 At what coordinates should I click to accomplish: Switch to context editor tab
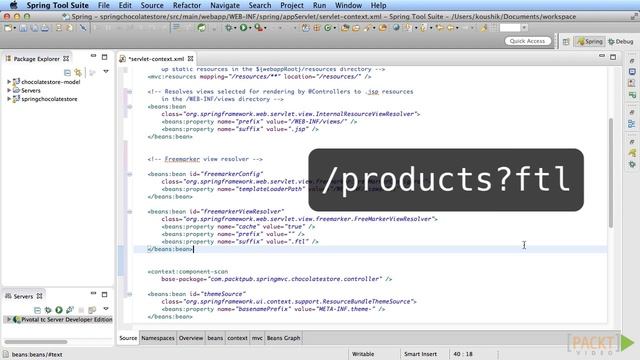pyautogui.click(x=237, y=338)
